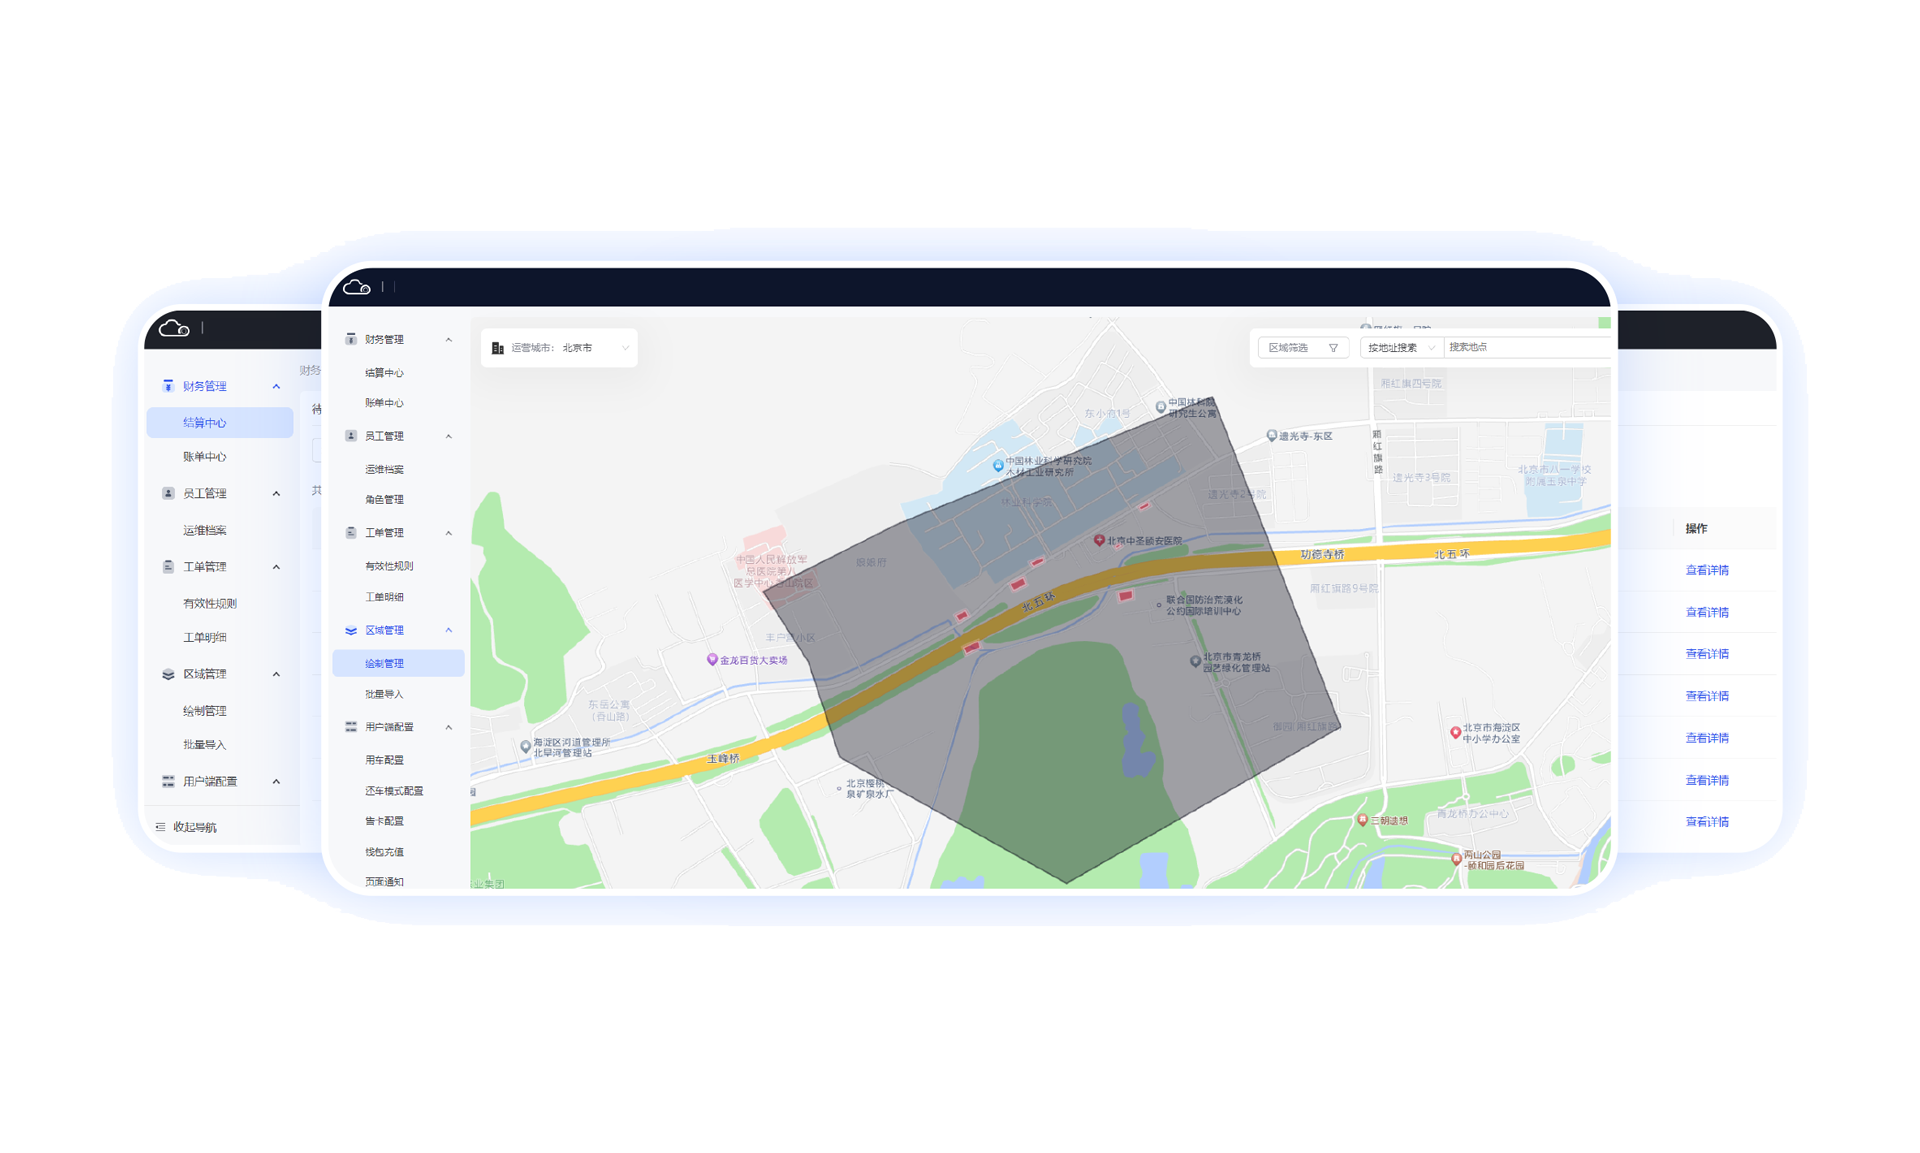Viewport: 1920px width, 1153px height.
Task: Click the first 查看详情 link in the back window
Action: 1707,570
